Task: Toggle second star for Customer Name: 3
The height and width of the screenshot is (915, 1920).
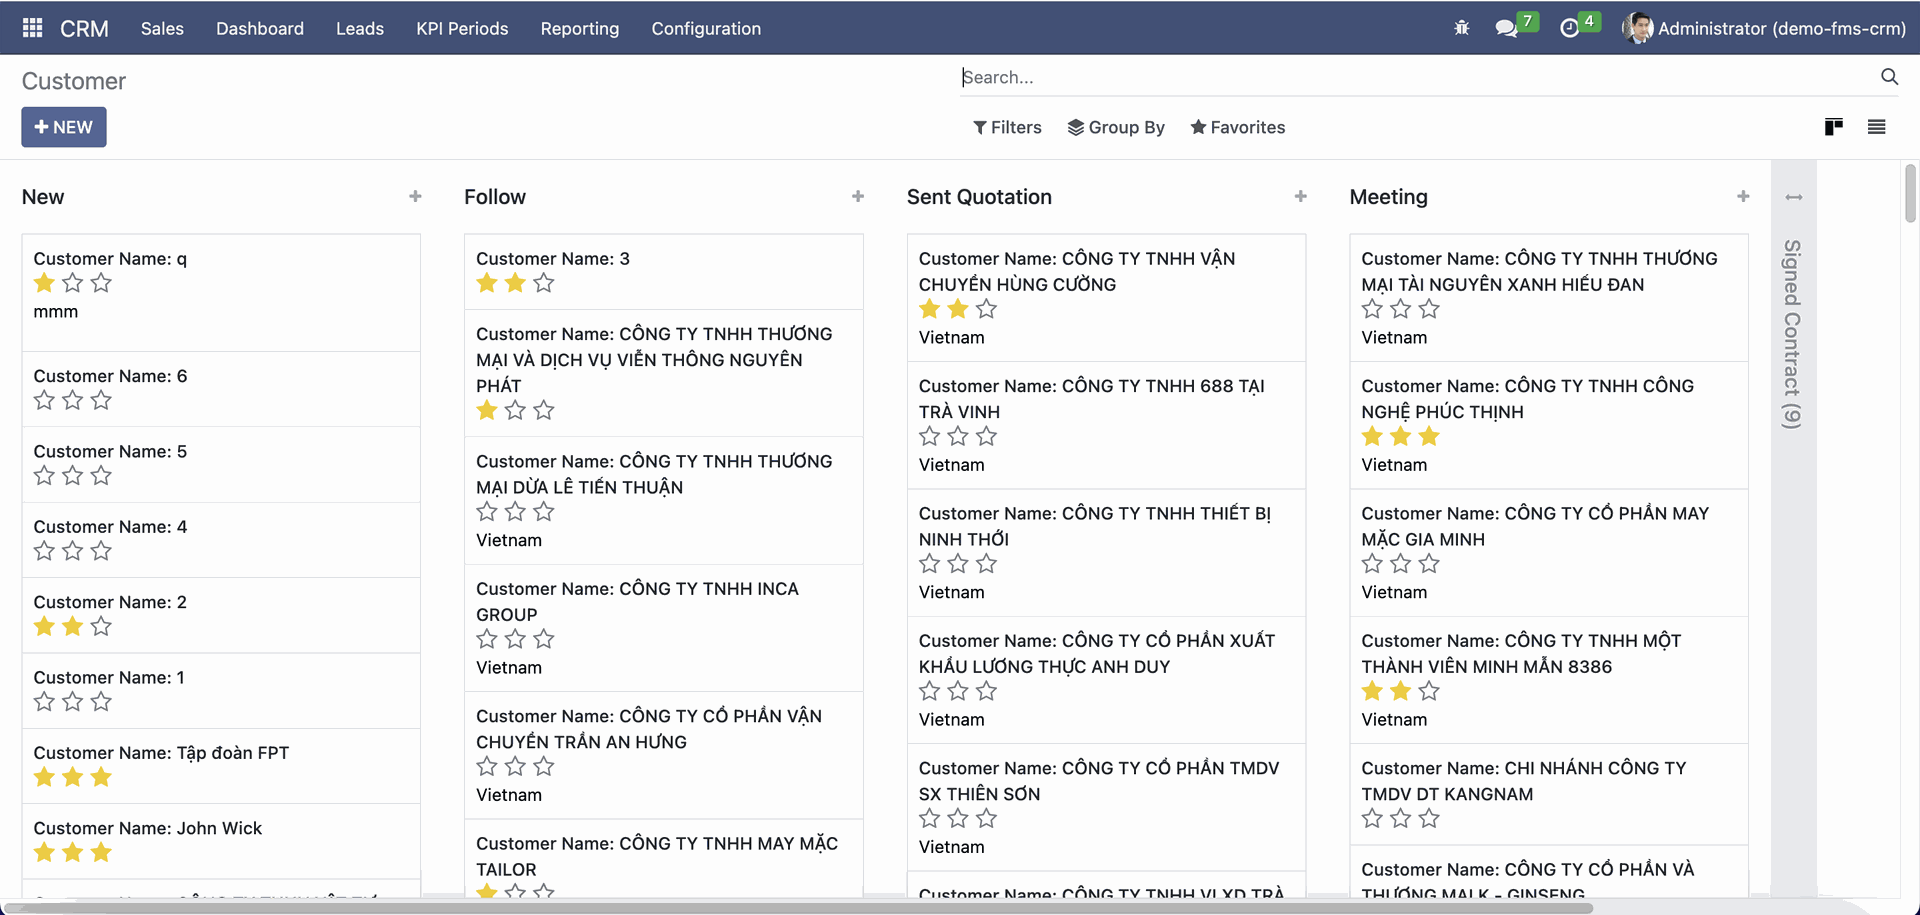Action: pyautogui.click(x=515, y=283)
